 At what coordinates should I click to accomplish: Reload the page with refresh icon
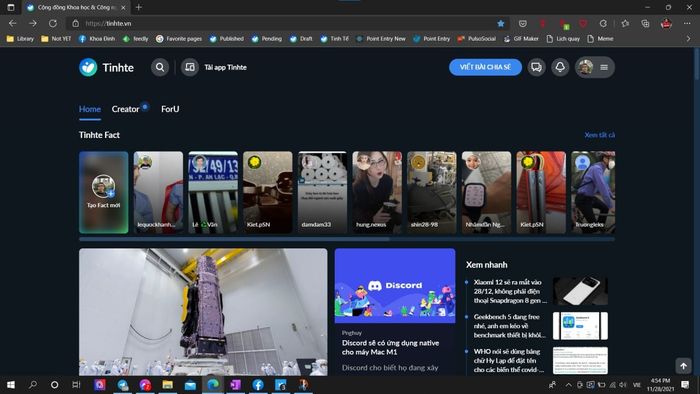pos(53,23)
